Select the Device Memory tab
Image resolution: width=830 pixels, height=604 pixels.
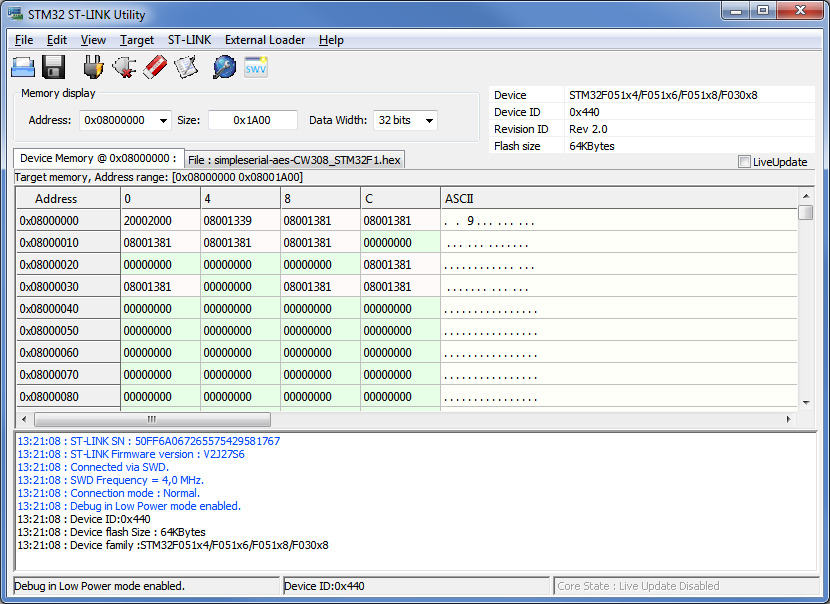[97, 158]
